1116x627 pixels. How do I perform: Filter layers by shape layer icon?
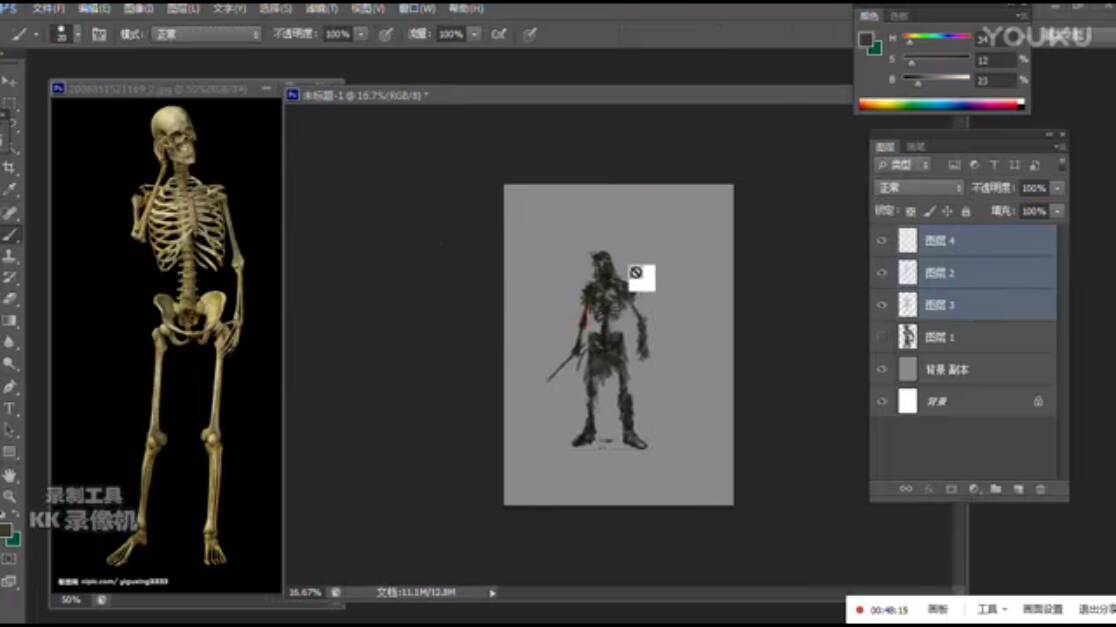[x=1014, y=165]
